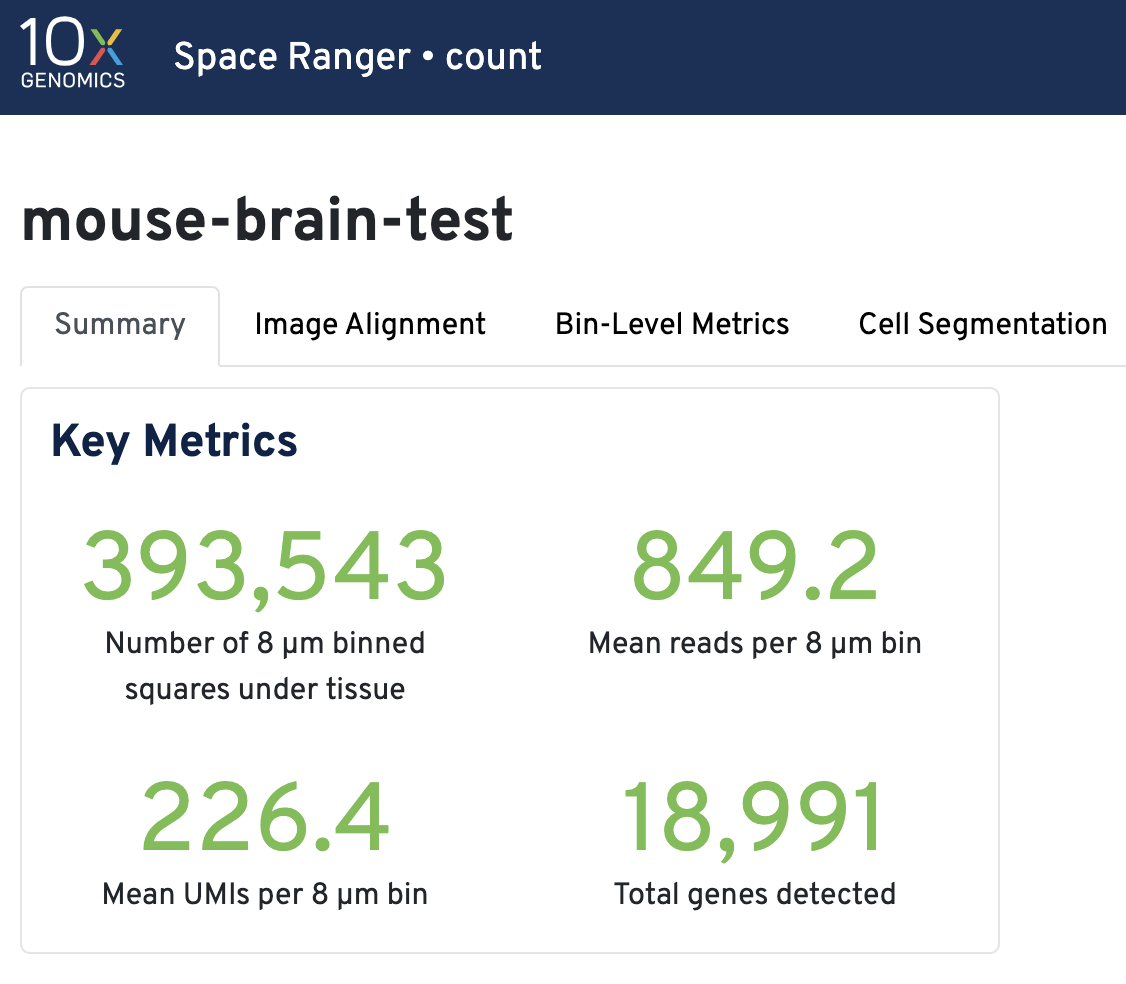The height and width of the screenshot is (984, 1126).
Task: Click the 18,991 genes detected value
Action: (754, 819)
